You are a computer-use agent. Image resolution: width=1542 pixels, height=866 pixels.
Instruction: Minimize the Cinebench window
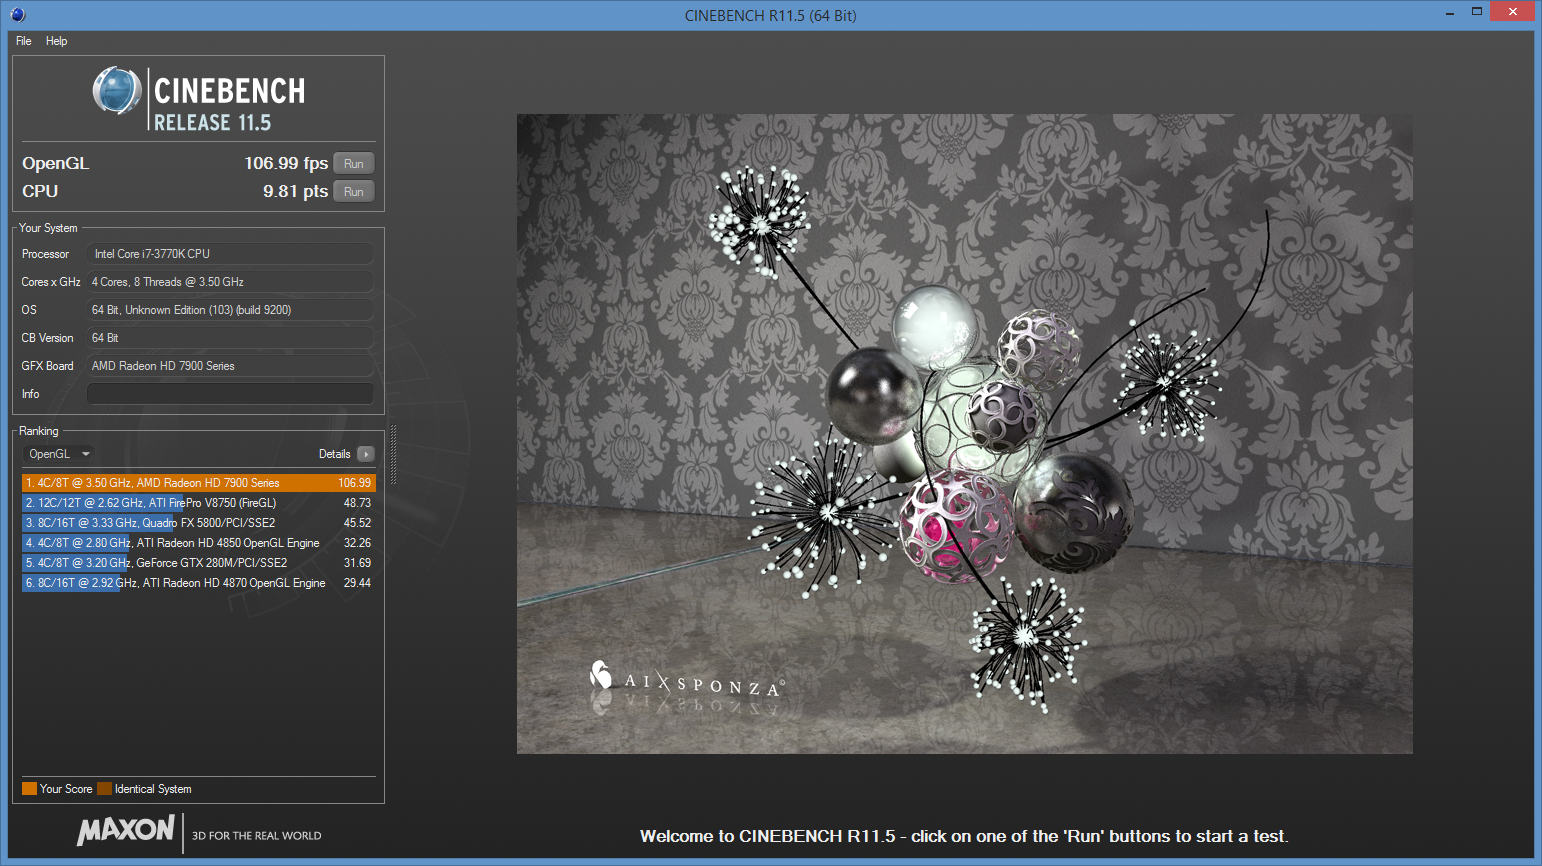[1450, 13]
